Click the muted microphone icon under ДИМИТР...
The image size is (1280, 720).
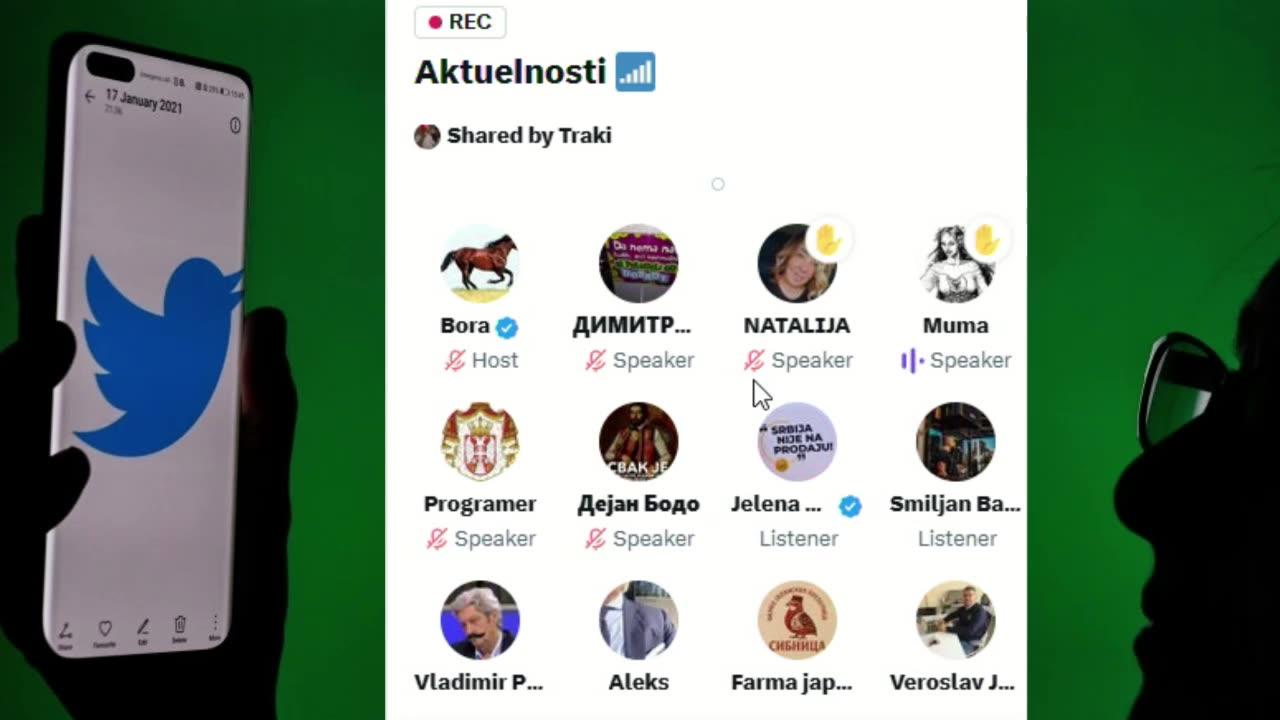pos(596,360)
